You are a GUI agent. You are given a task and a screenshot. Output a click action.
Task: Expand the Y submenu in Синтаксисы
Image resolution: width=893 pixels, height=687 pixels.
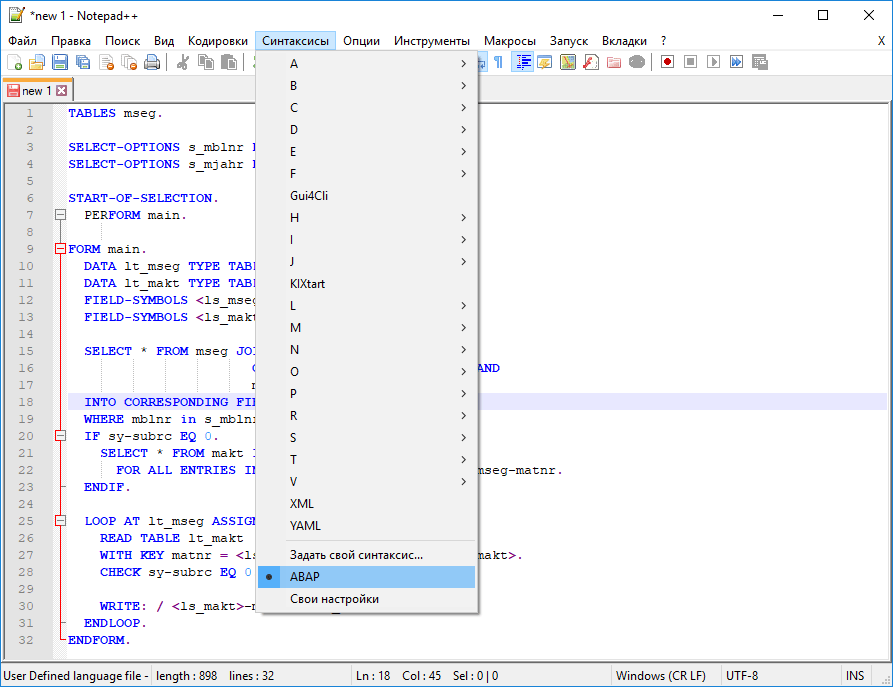pos(305,525)
